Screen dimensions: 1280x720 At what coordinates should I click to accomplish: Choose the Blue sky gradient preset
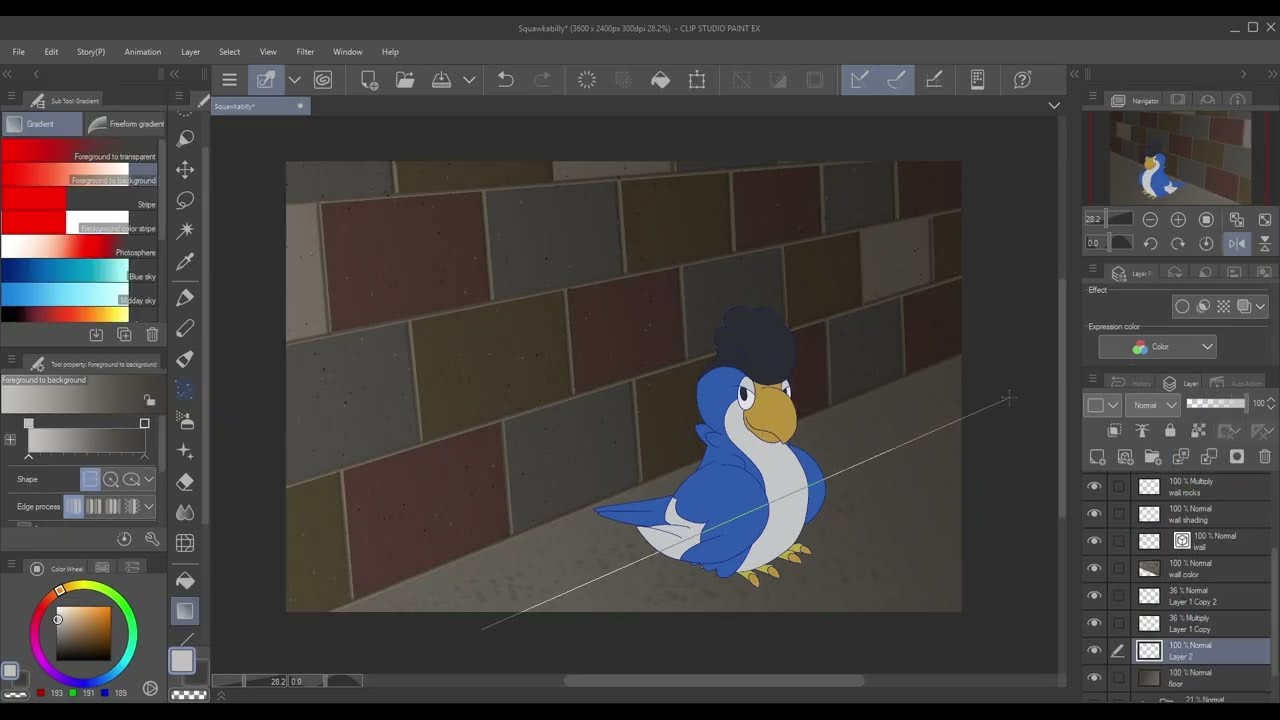[x=80, y=272]
